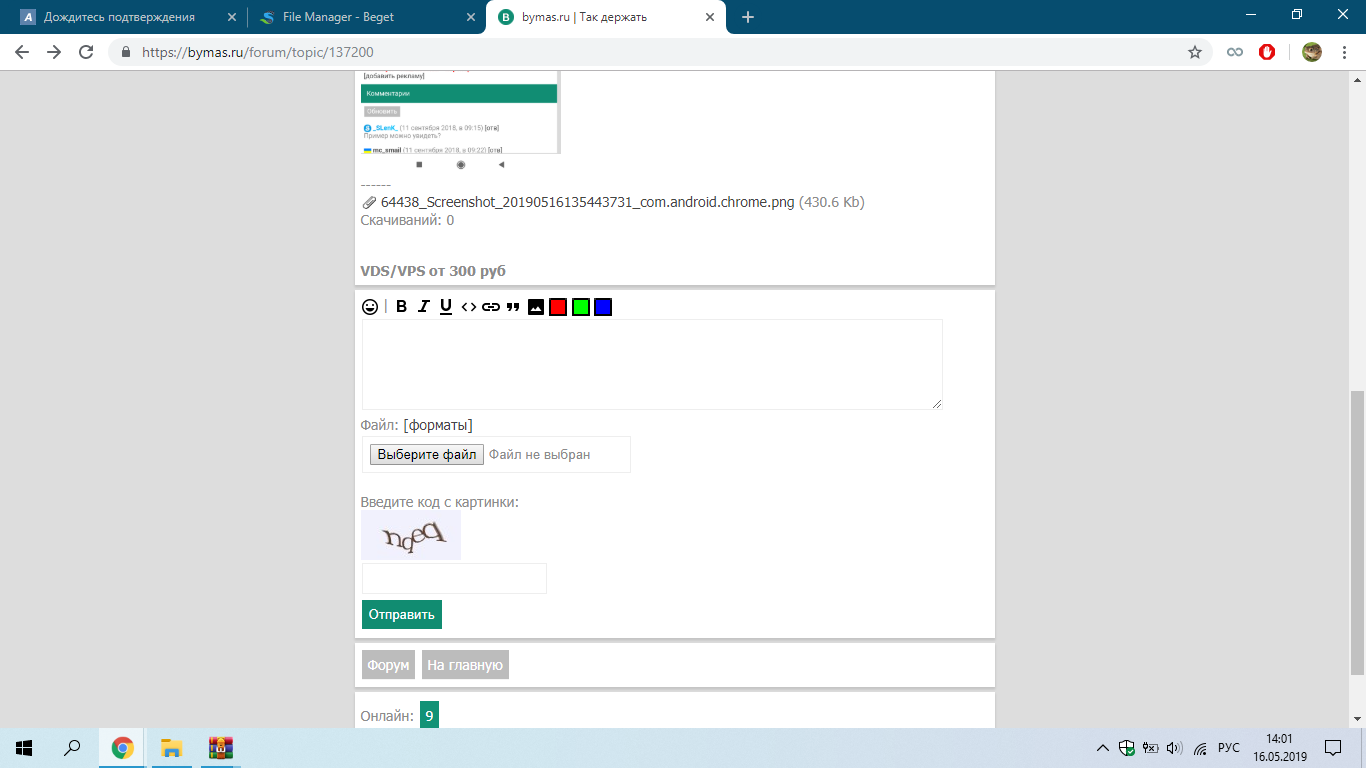The image size is (1366, 768).
Task: Insert a hyperlink with the link icon
Action: pos(490,307)
